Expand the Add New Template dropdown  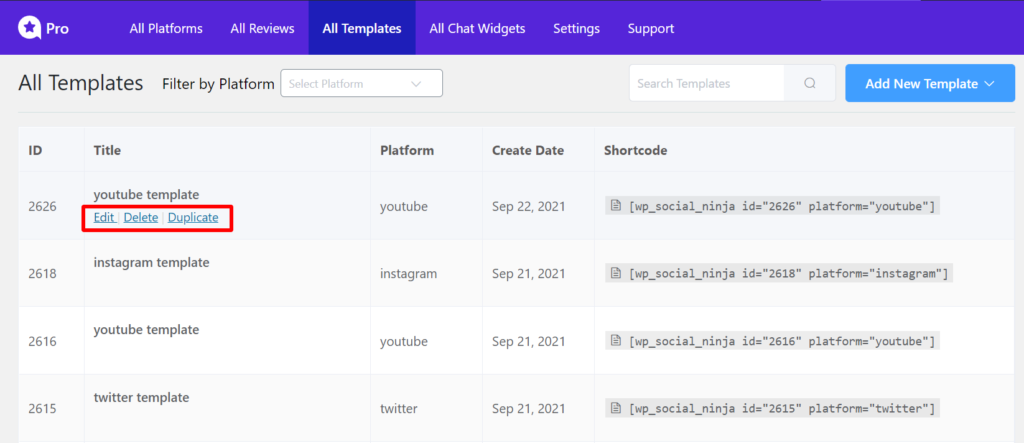coord(930,83)
